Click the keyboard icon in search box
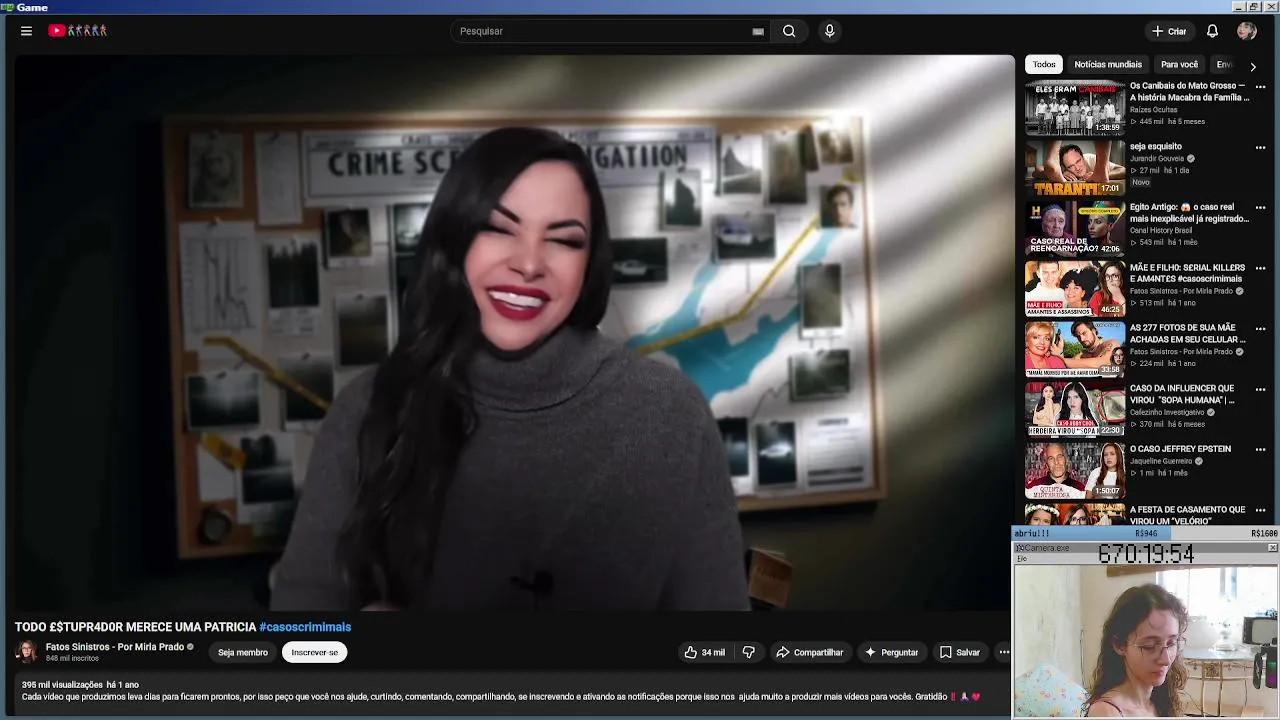 [x=758, y=31]
